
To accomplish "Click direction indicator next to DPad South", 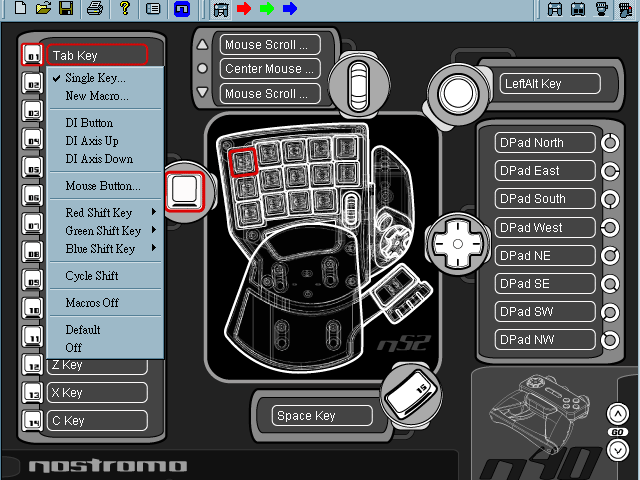I will pos(610,199).
